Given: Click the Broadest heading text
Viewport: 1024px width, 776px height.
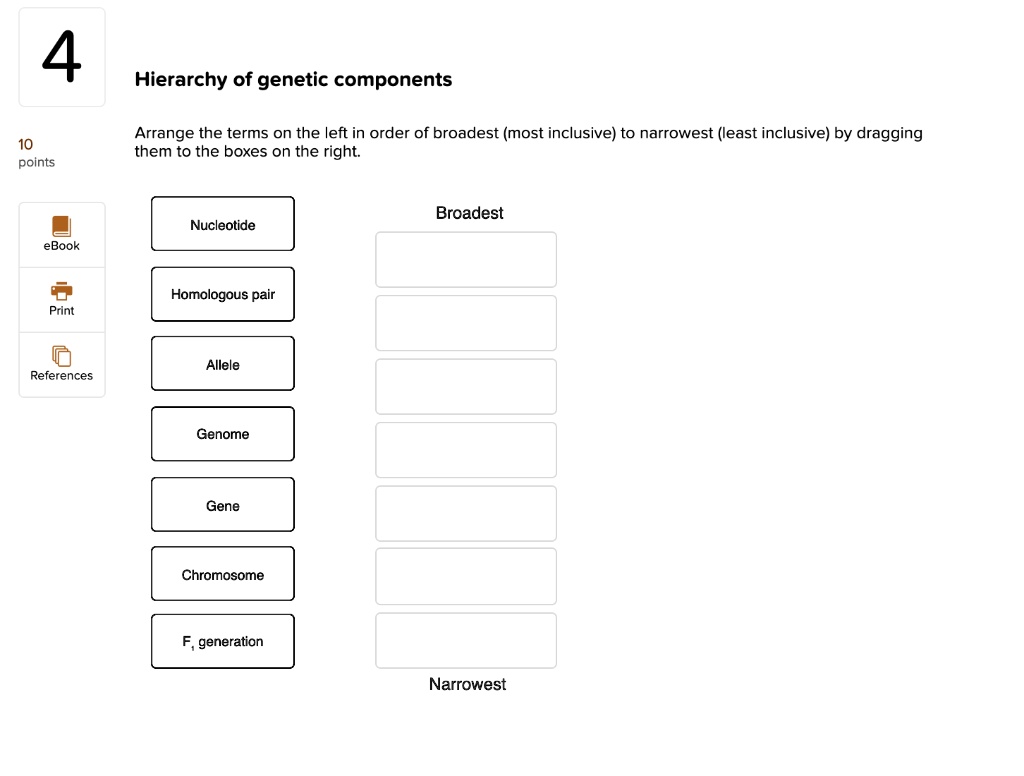Looking at the screenshot, I should tap(469, 212).
